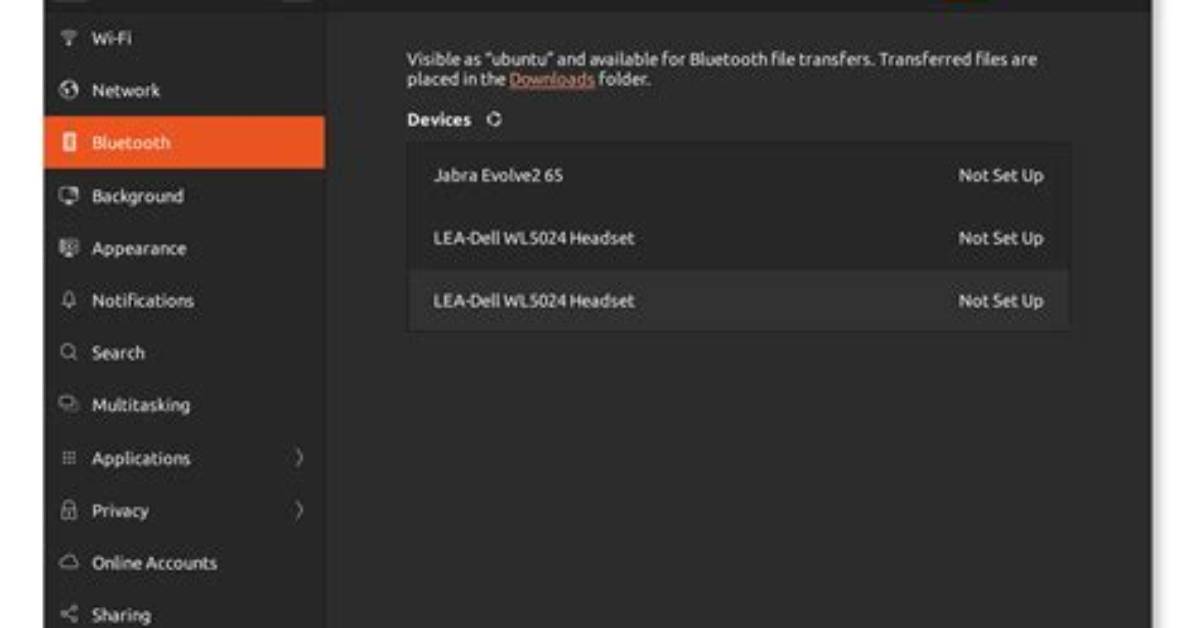
Task: Select Jabra Evolve2 65 device
Action: pyautogui.click(x=738, y=175)
